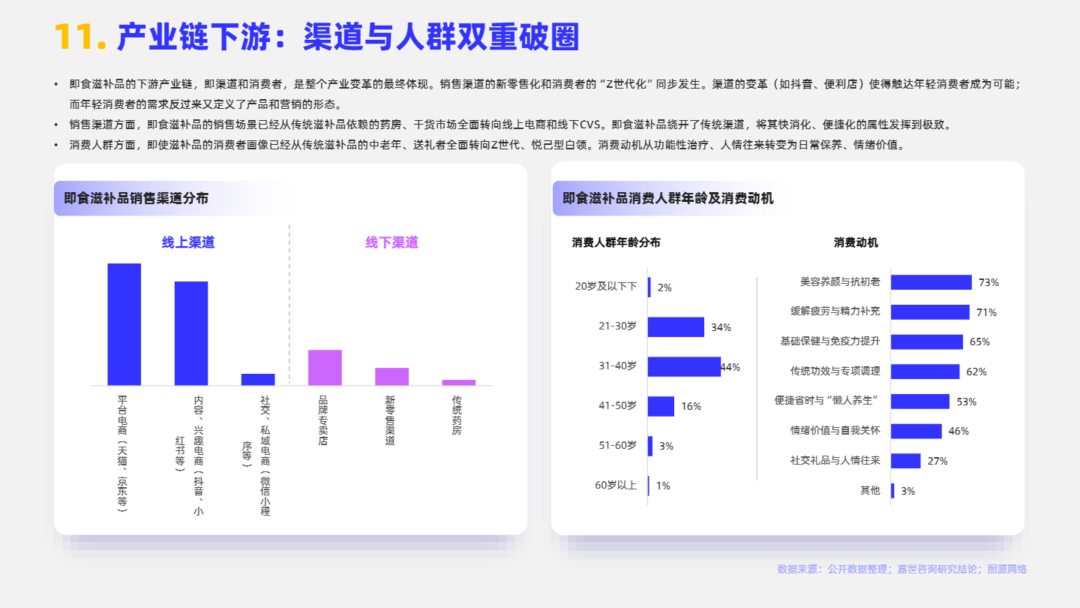Click the 社交礼品与人情往来 bar at 27%
The width and height of the screenshot is (1080, 608).
(905, 461)
